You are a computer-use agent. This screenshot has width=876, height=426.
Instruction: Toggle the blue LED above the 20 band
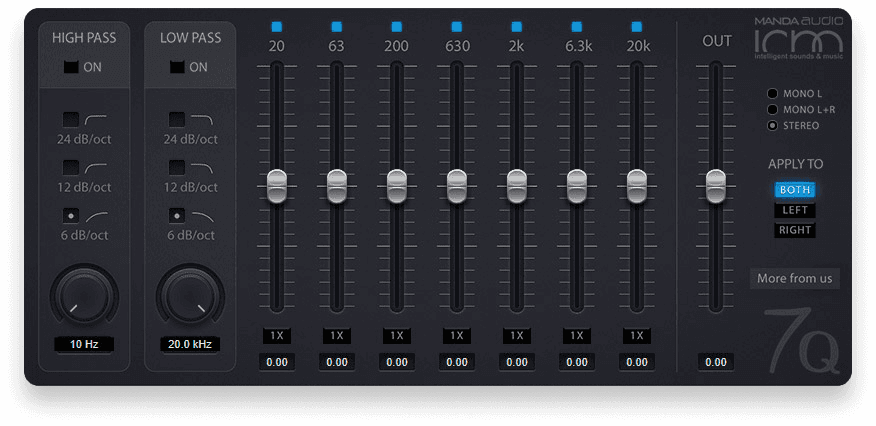(277, 25)
